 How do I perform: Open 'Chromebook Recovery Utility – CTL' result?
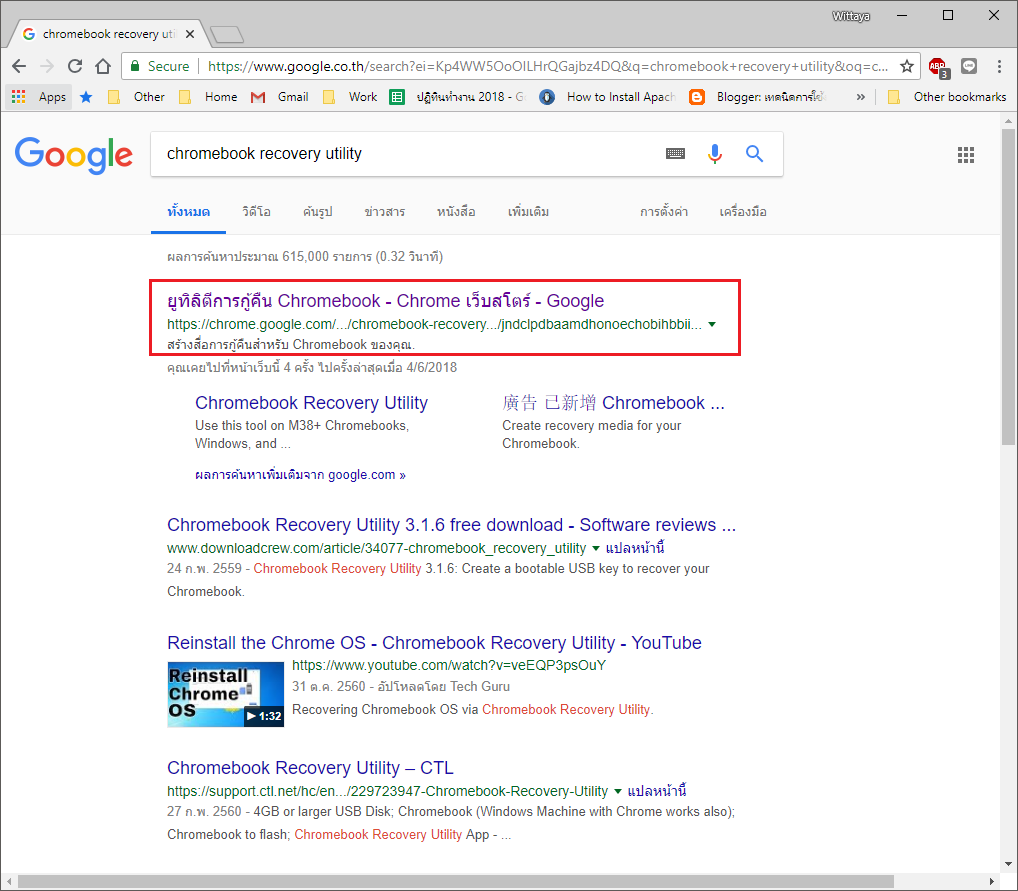point(310,768)
